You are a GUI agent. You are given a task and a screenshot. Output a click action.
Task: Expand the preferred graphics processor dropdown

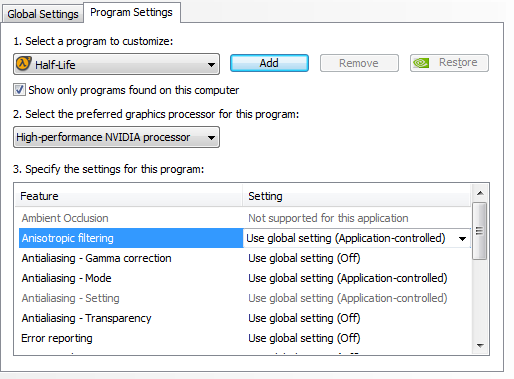pos(116,137)
